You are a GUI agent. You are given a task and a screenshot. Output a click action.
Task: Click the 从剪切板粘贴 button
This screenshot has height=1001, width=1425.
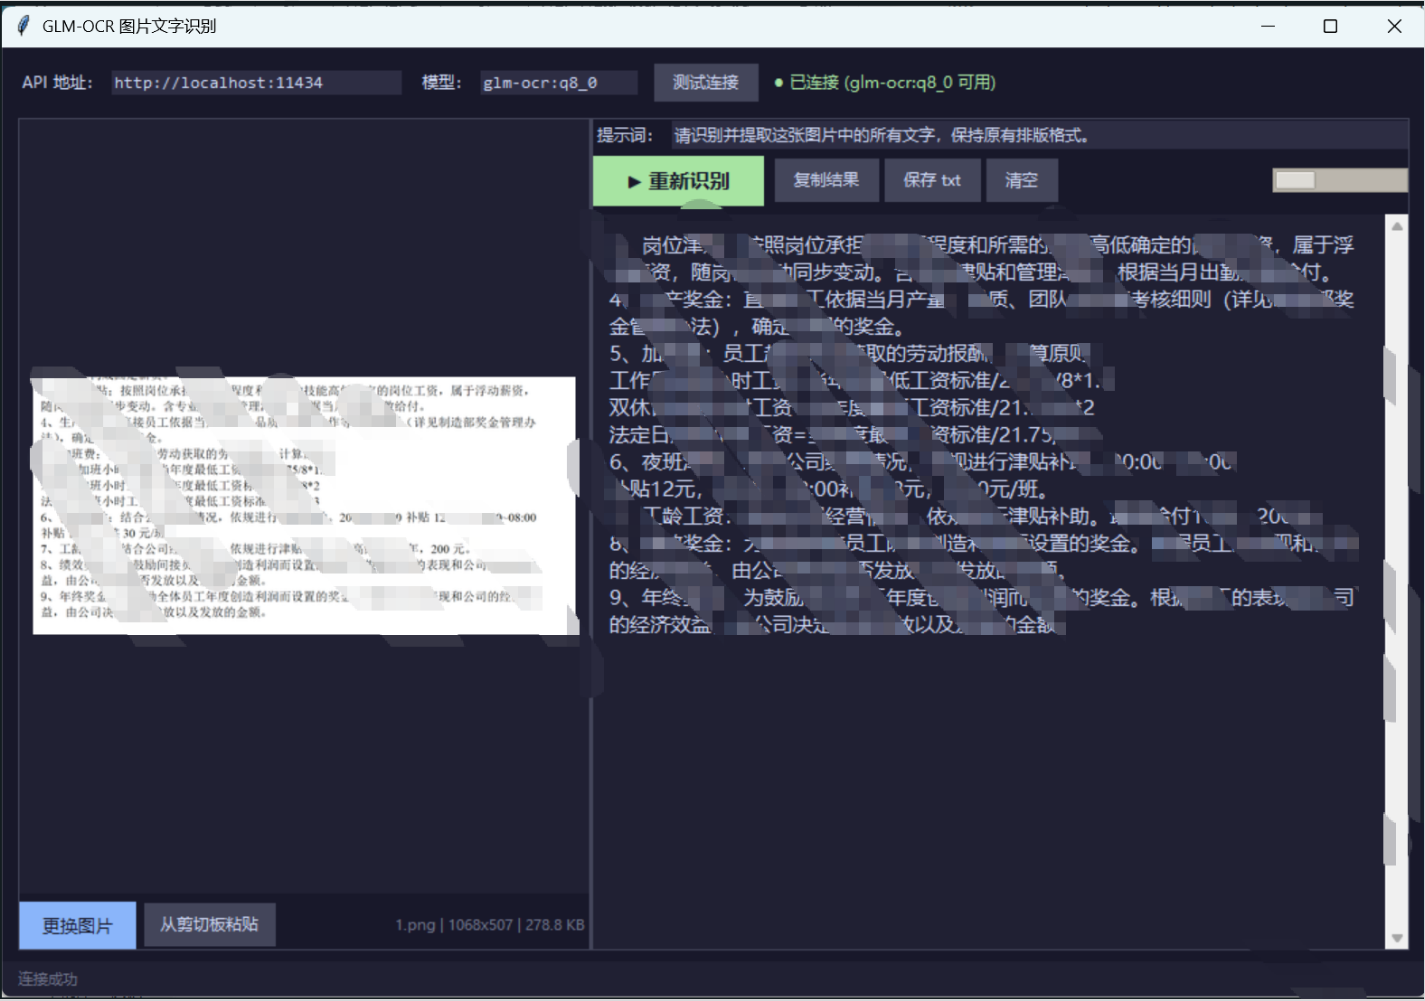click(x=209, y=924)
